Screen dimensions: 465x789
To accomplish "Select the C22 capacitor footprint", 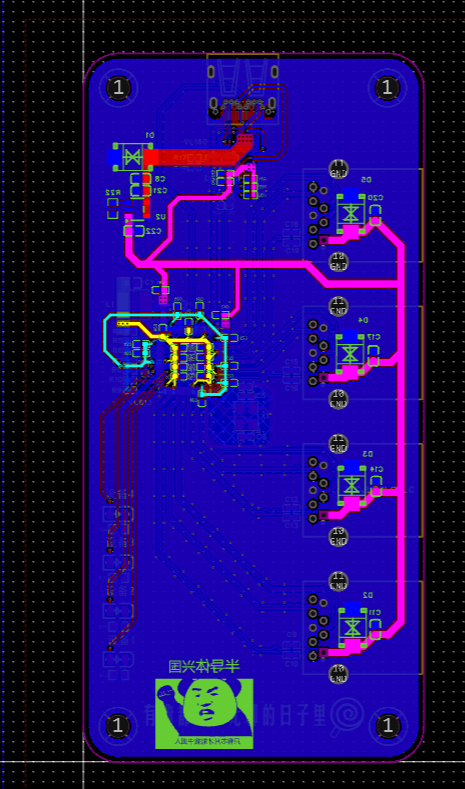I will [x=135, y=231].
